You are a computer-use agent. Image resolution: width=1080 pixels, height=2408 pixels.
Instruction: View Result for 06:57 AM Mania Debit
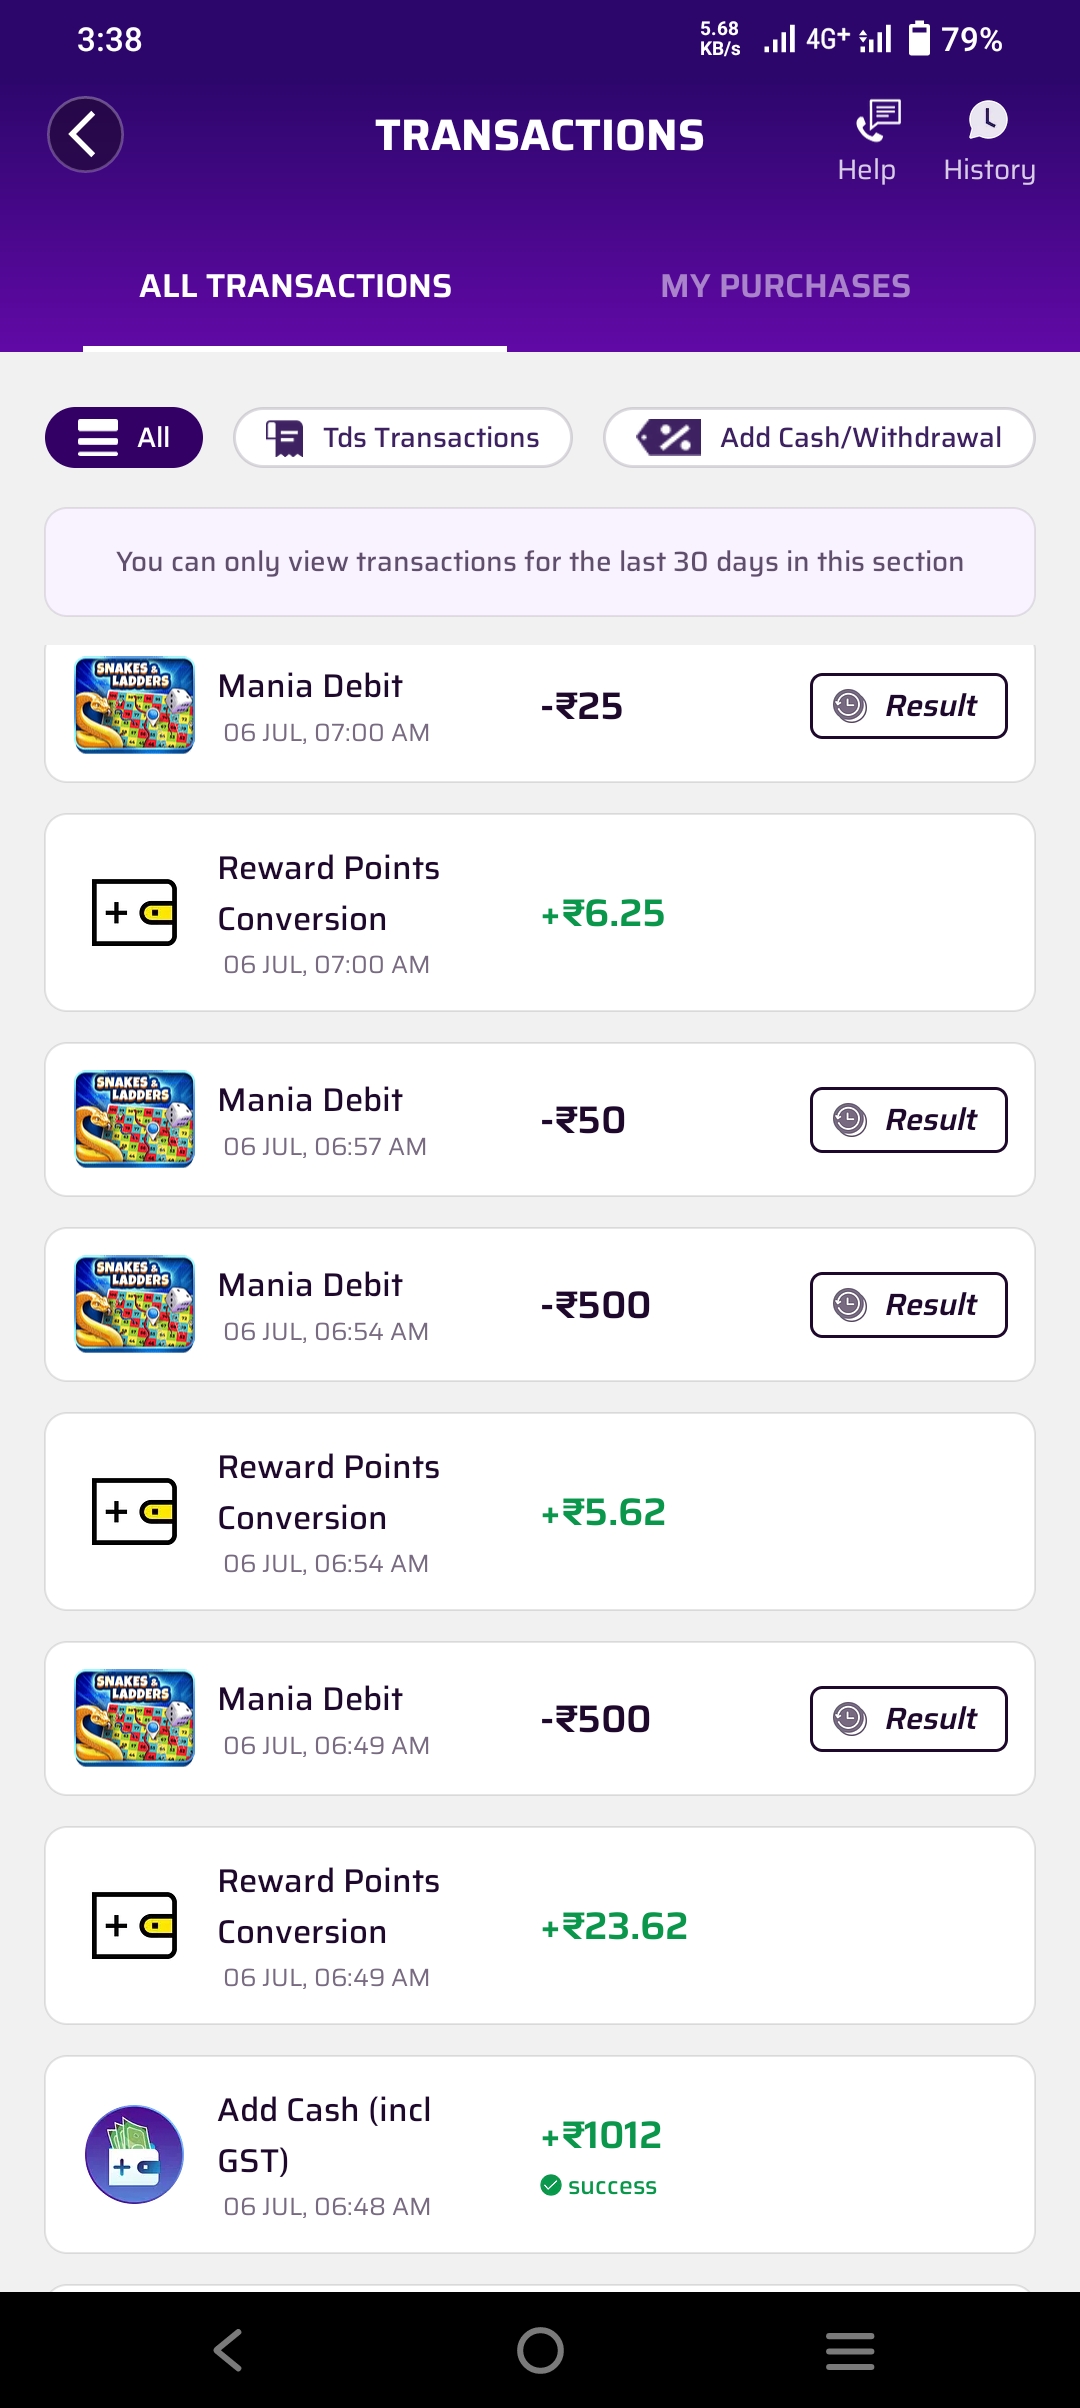(x=908, y=1120)
